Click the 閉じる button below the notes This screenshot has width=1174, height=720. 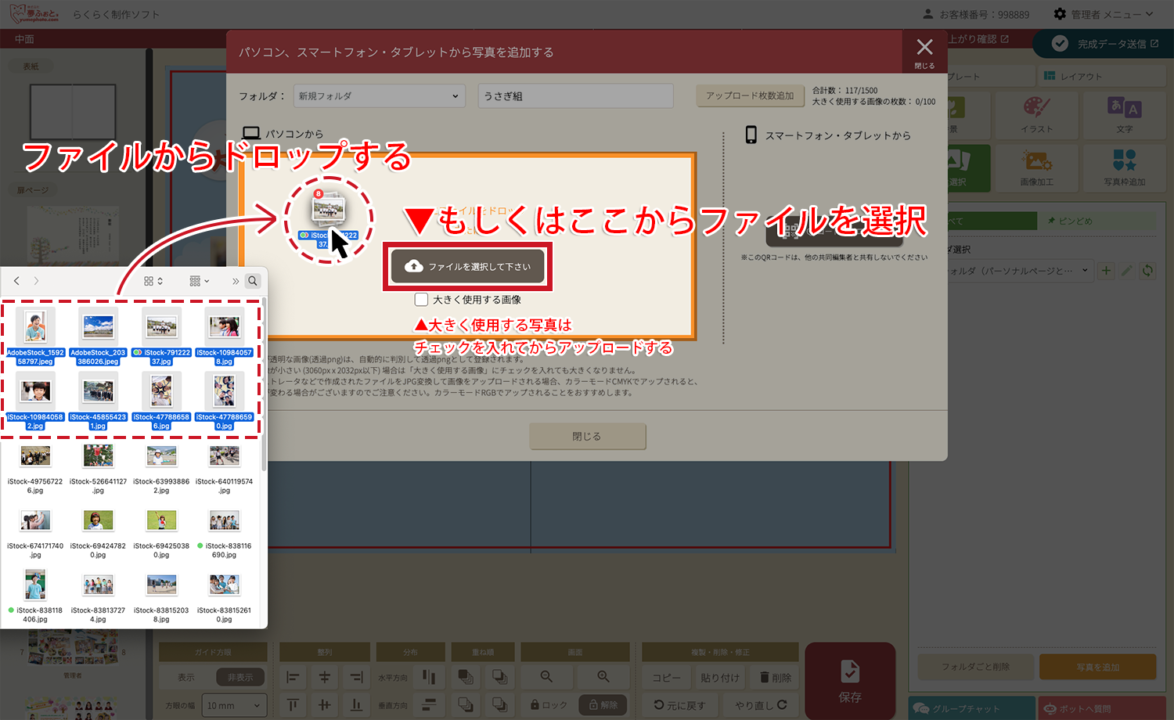pos(587,436)
